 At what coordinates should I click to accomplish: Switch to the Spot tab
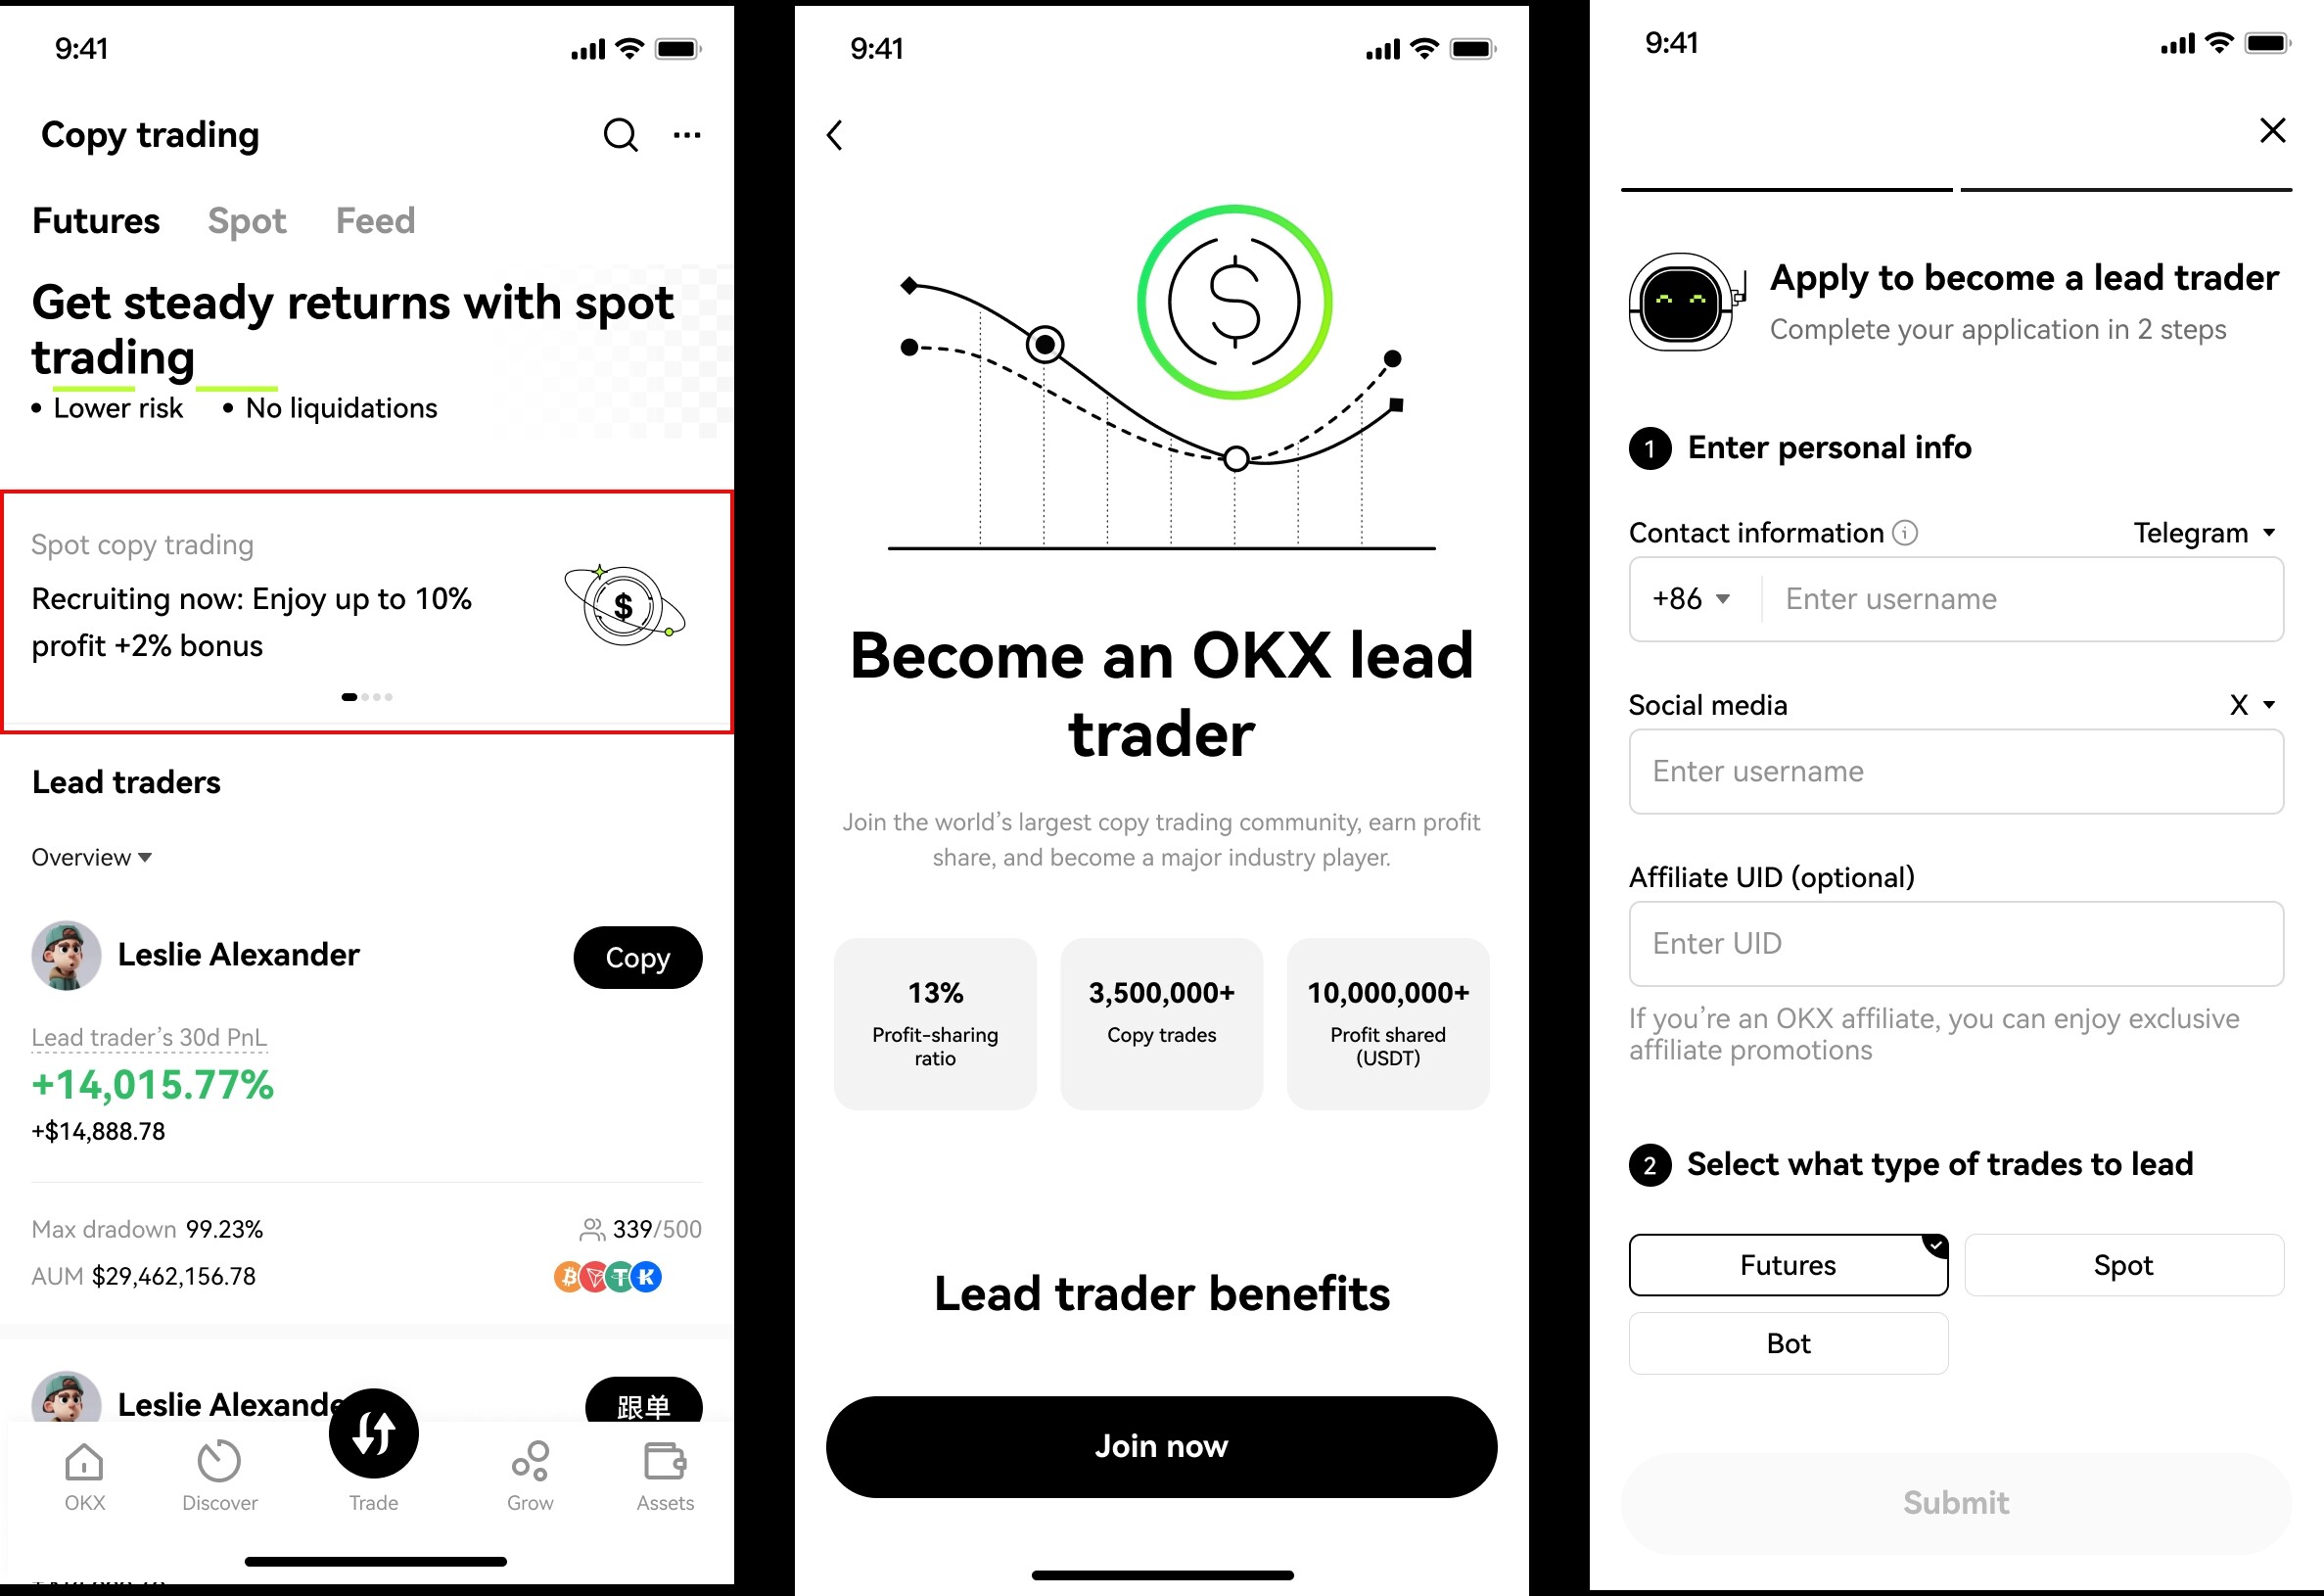click(248, 220)
